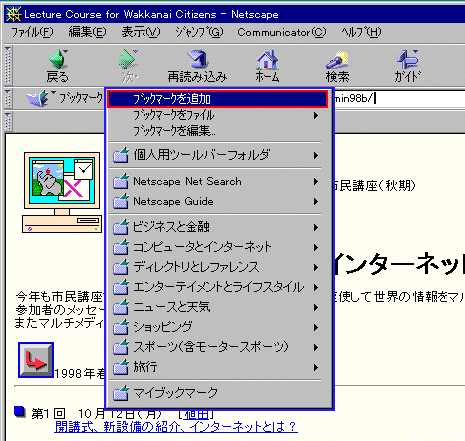The height and width of the screenshot is (441, 465).
Task: Select ブックマークを追加 menu entry
Action: click(217, 99)
